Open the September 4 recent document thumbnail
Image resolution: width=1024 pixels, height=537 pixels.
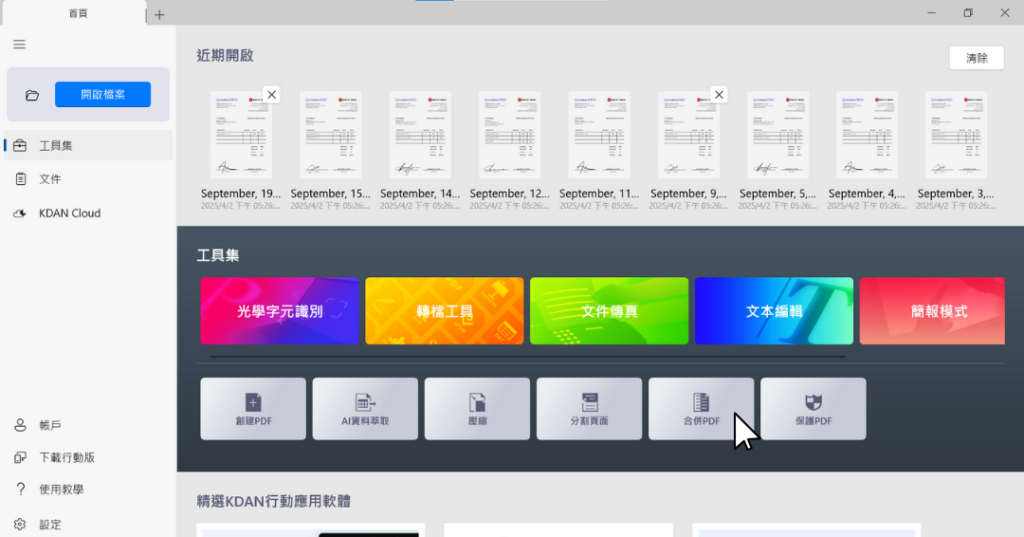click(x=867, y=135)
